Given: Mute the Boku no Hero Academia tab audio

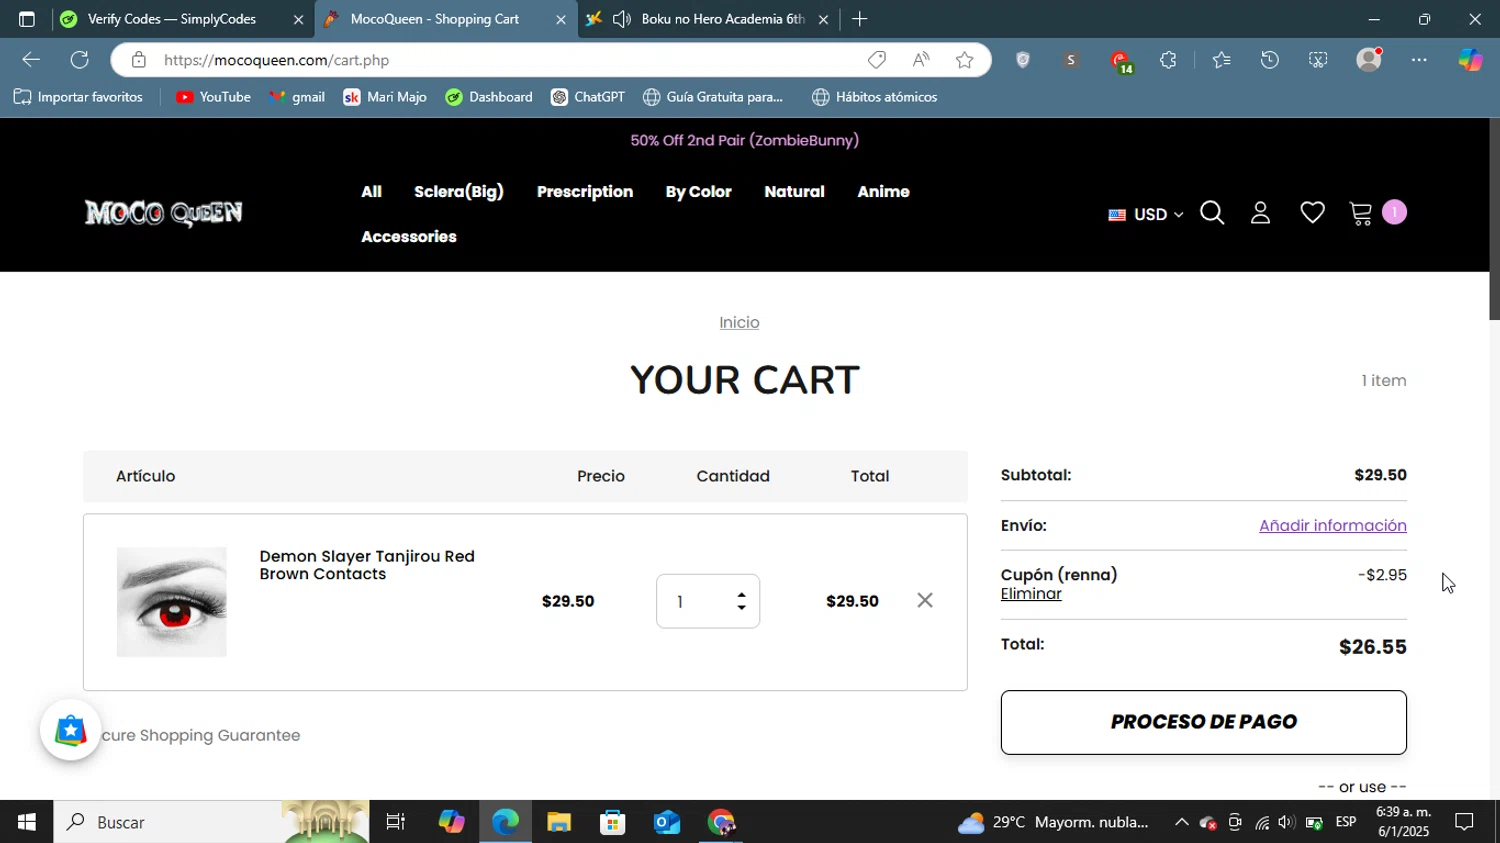Looking at the screenshot, I should click(622, 19).
